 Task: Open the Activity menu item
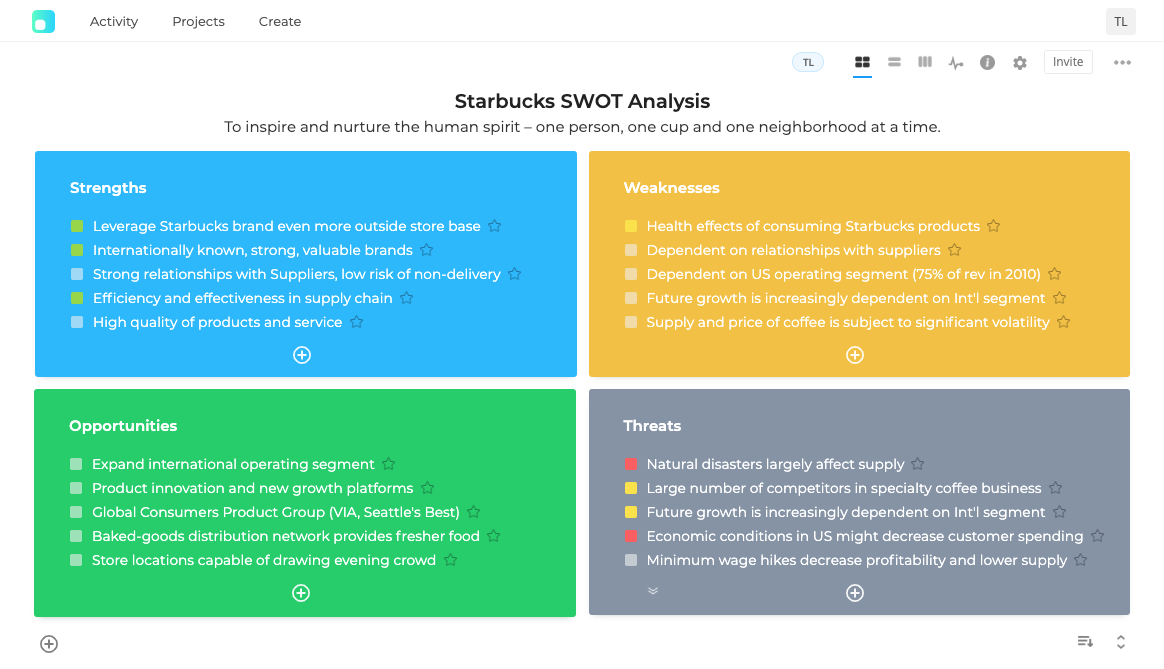(114, 21)
